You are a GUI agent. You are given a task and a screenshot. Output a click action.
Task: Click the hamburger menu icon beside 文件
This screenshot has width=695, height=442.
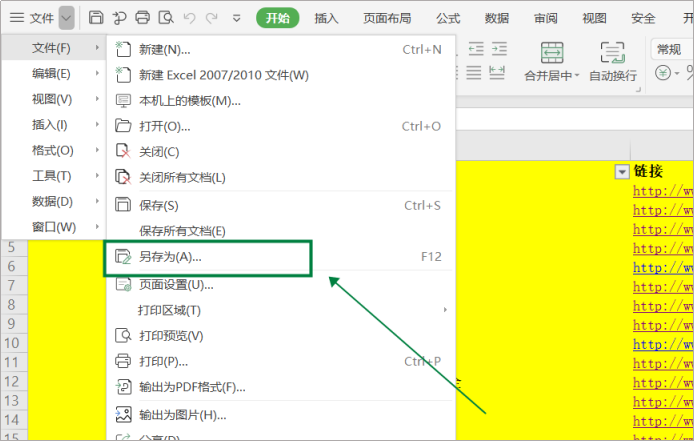[17, 18]
